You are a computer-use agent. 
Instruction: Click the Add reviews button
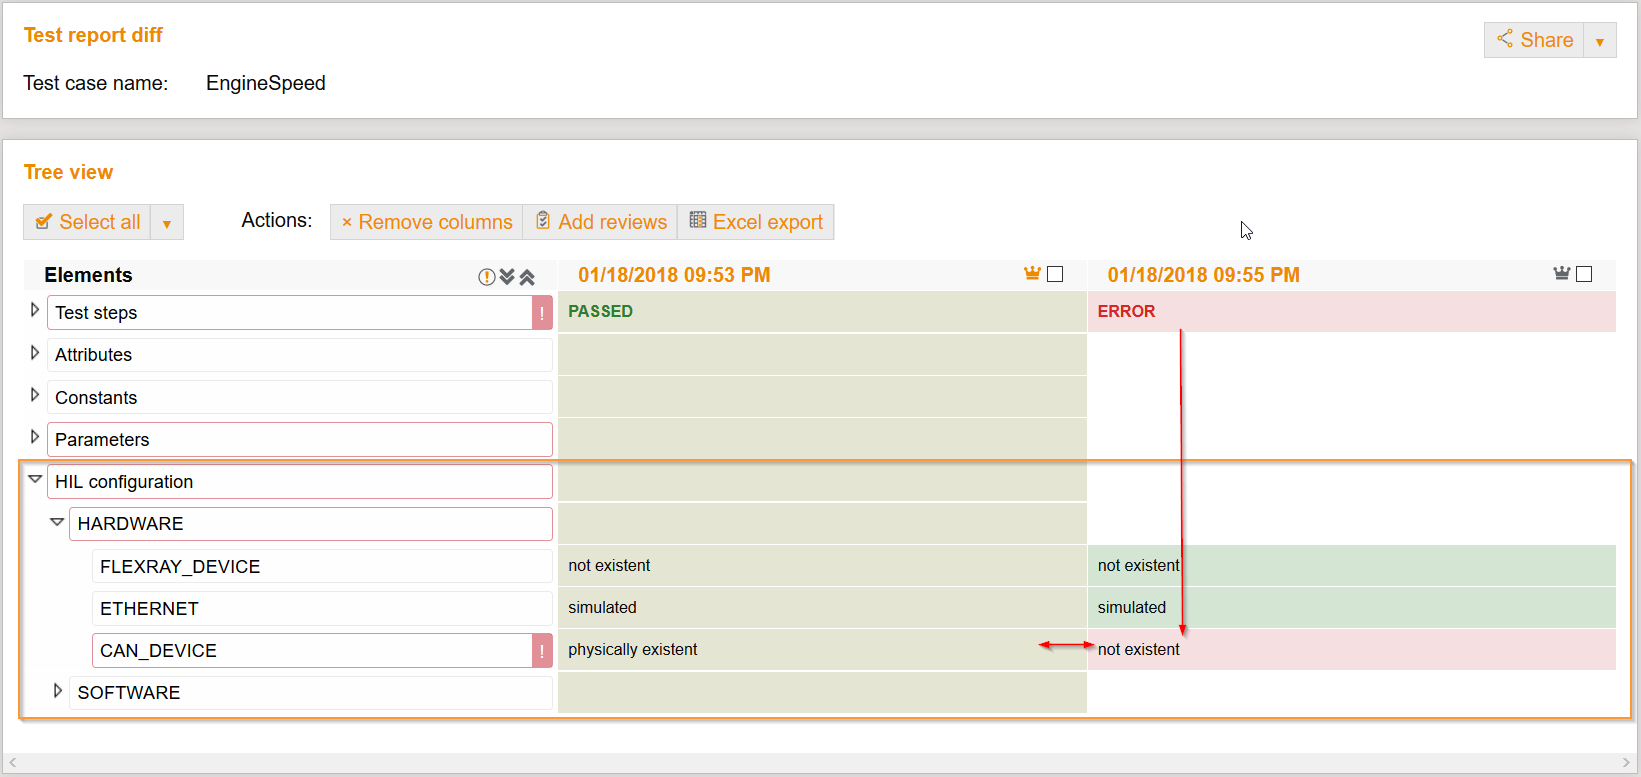pyautogui.click(x=601, y=222)
